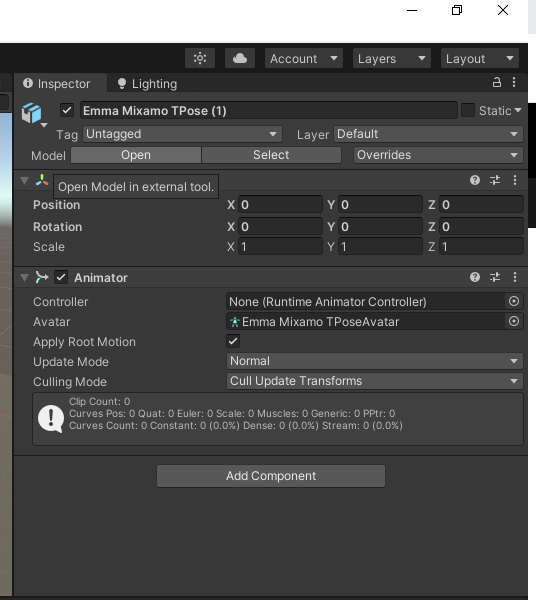Open the Layer dropdown showing Default
This screenshot has width=536, height=600.
tap(428, 134)
